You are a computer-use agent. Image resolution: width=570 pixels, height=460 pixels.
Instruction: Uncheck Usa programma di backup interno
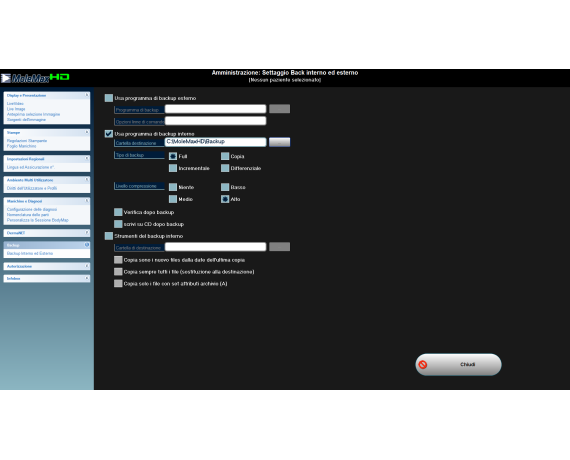(x=109, y=133)
